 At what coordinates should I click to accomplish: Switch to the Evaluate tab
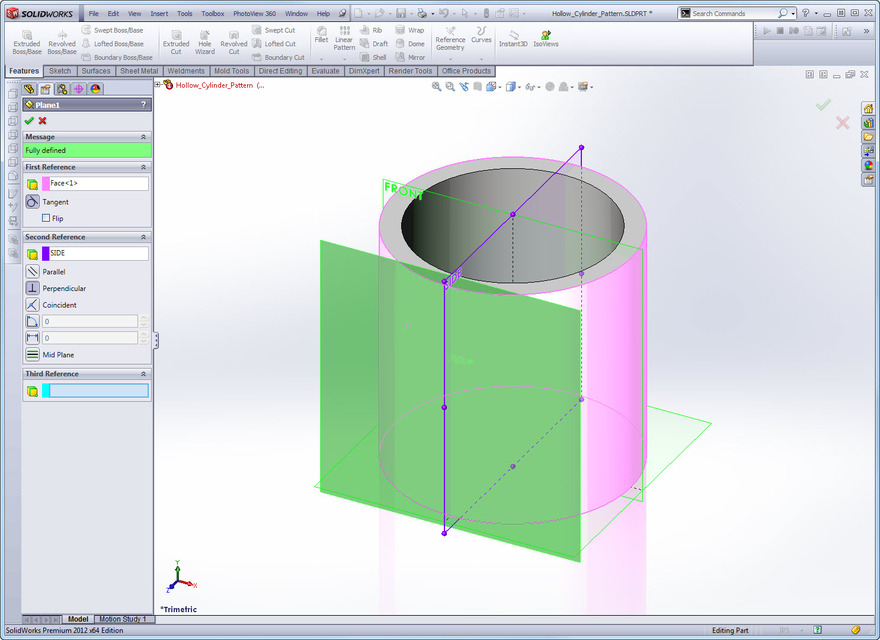point(325,71)
